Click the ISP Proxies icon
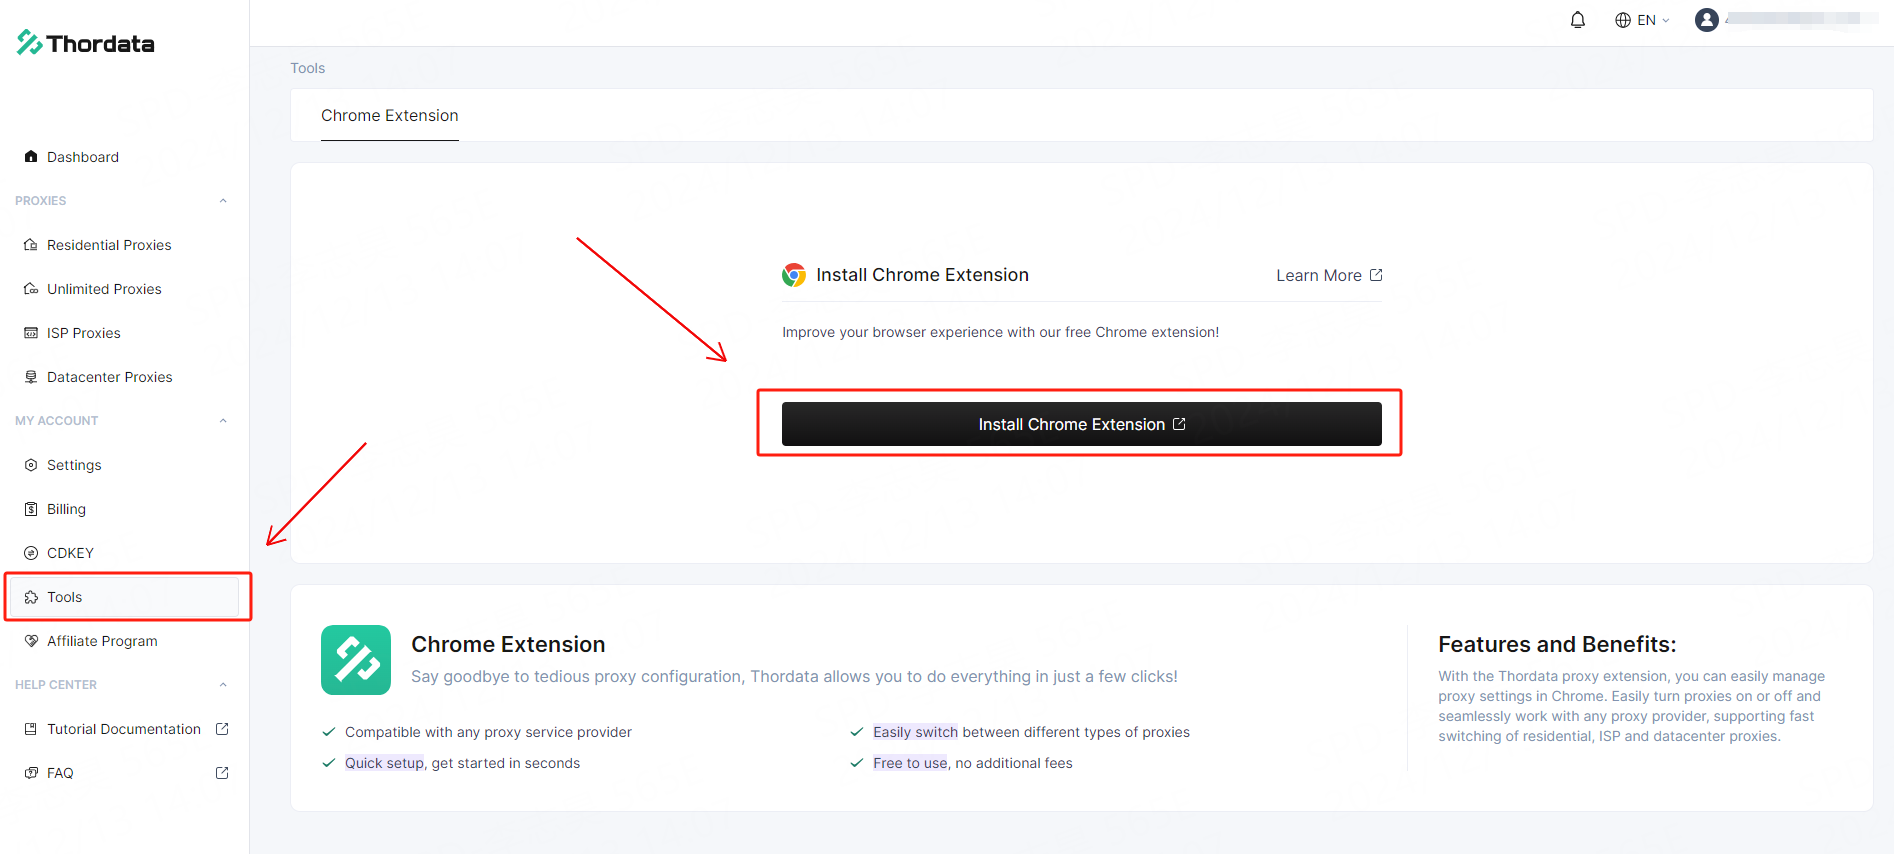This screenshot has width=1894, height=854. (x=31, y=333)
